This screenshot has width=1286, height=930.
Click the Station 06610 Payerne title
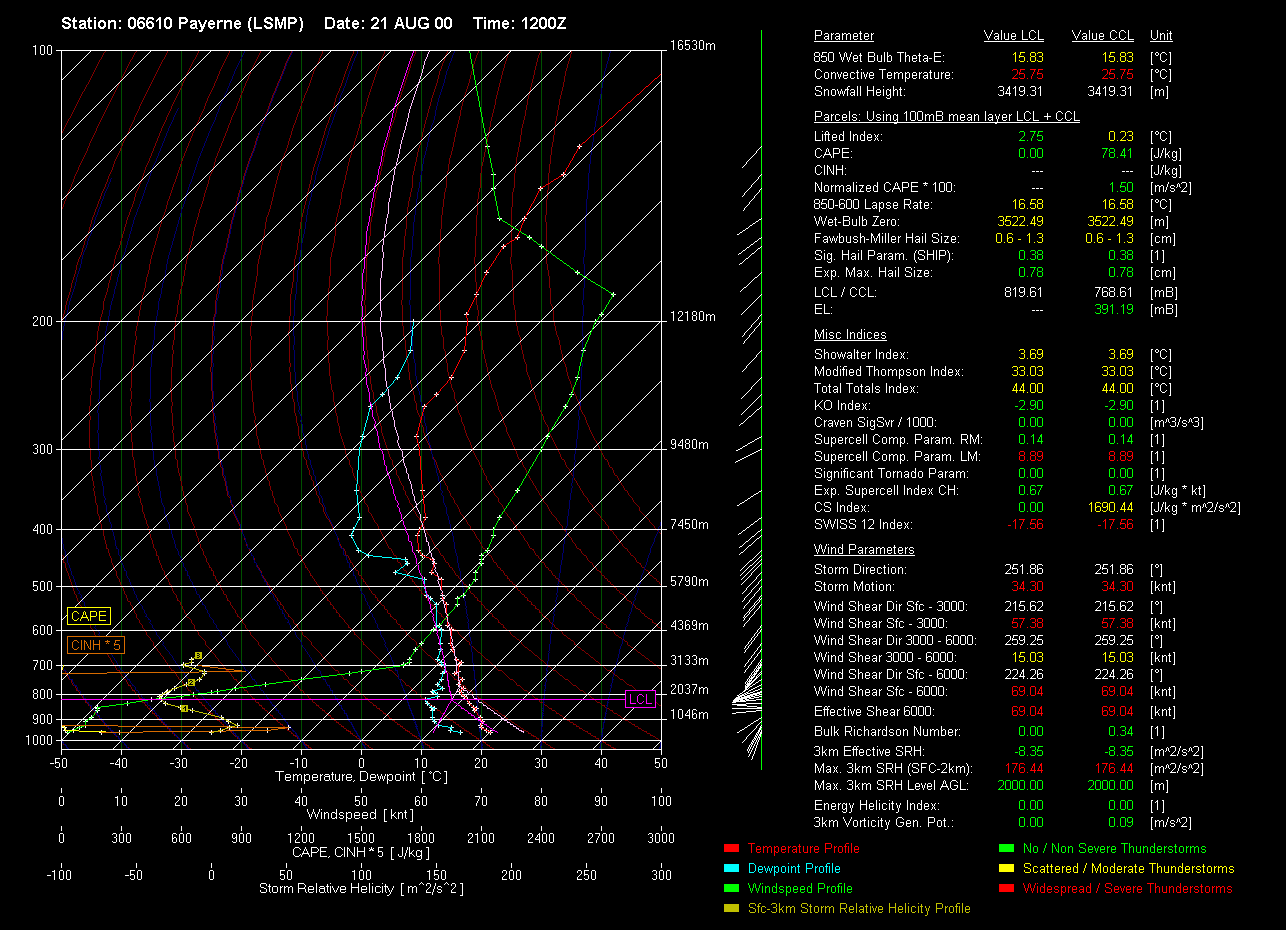click(182, 23)
